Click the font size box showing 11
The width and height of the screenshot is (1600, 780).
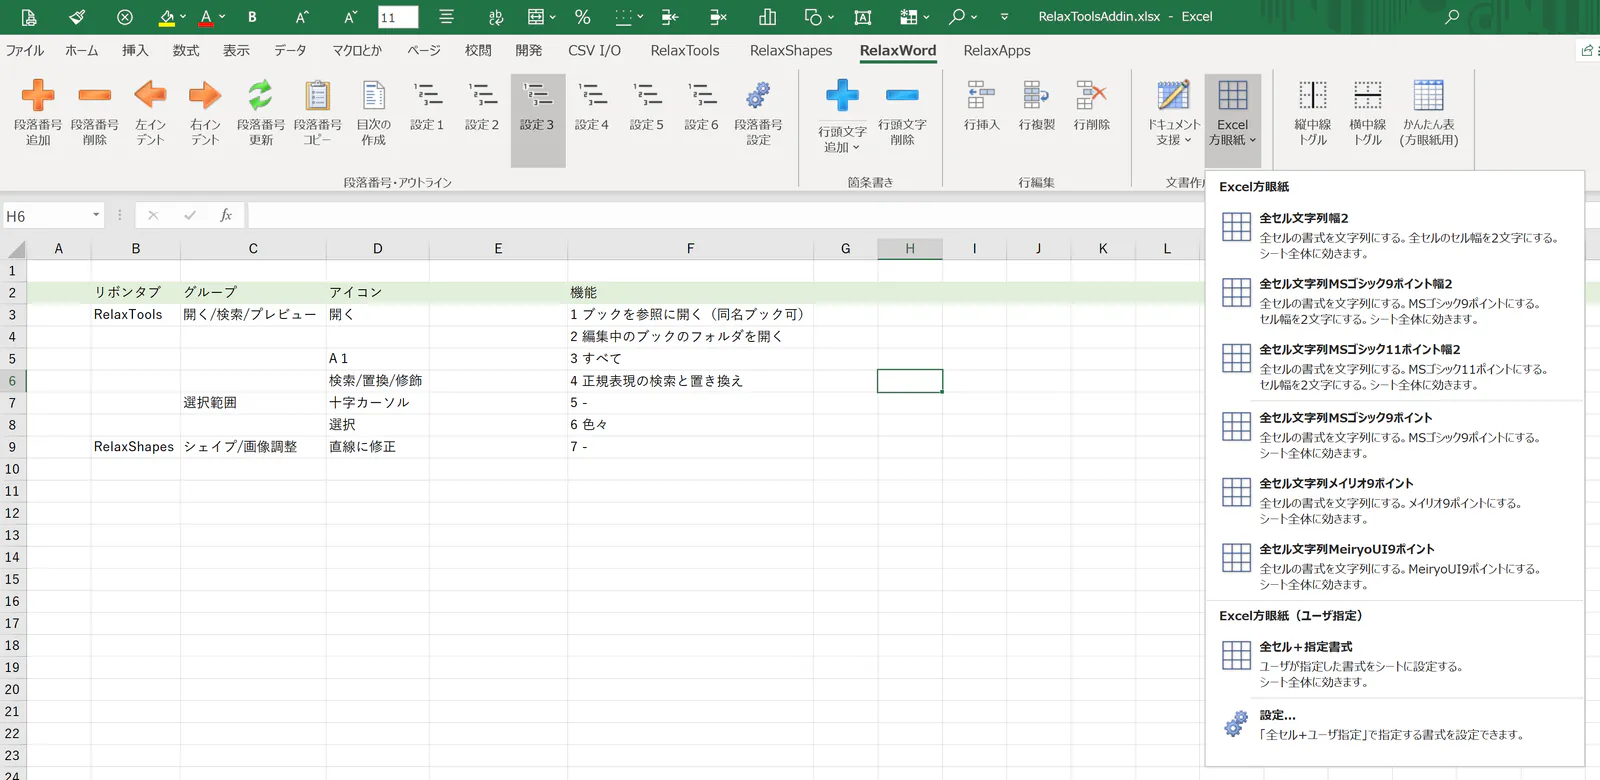pyautogui.click(x=398, y=17)
